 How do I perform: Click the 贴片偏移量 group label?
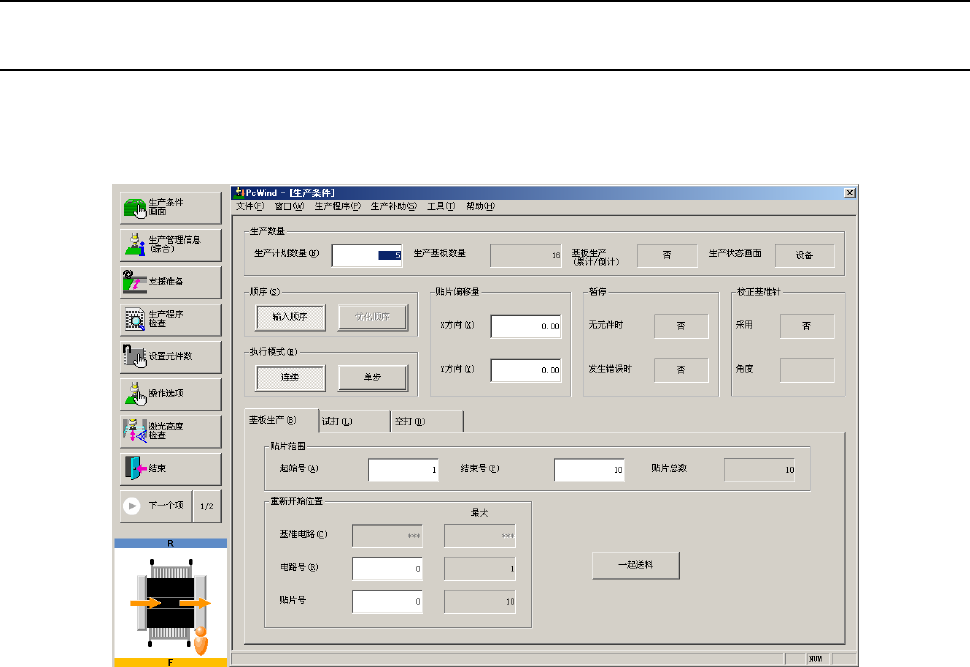(458, 291)
